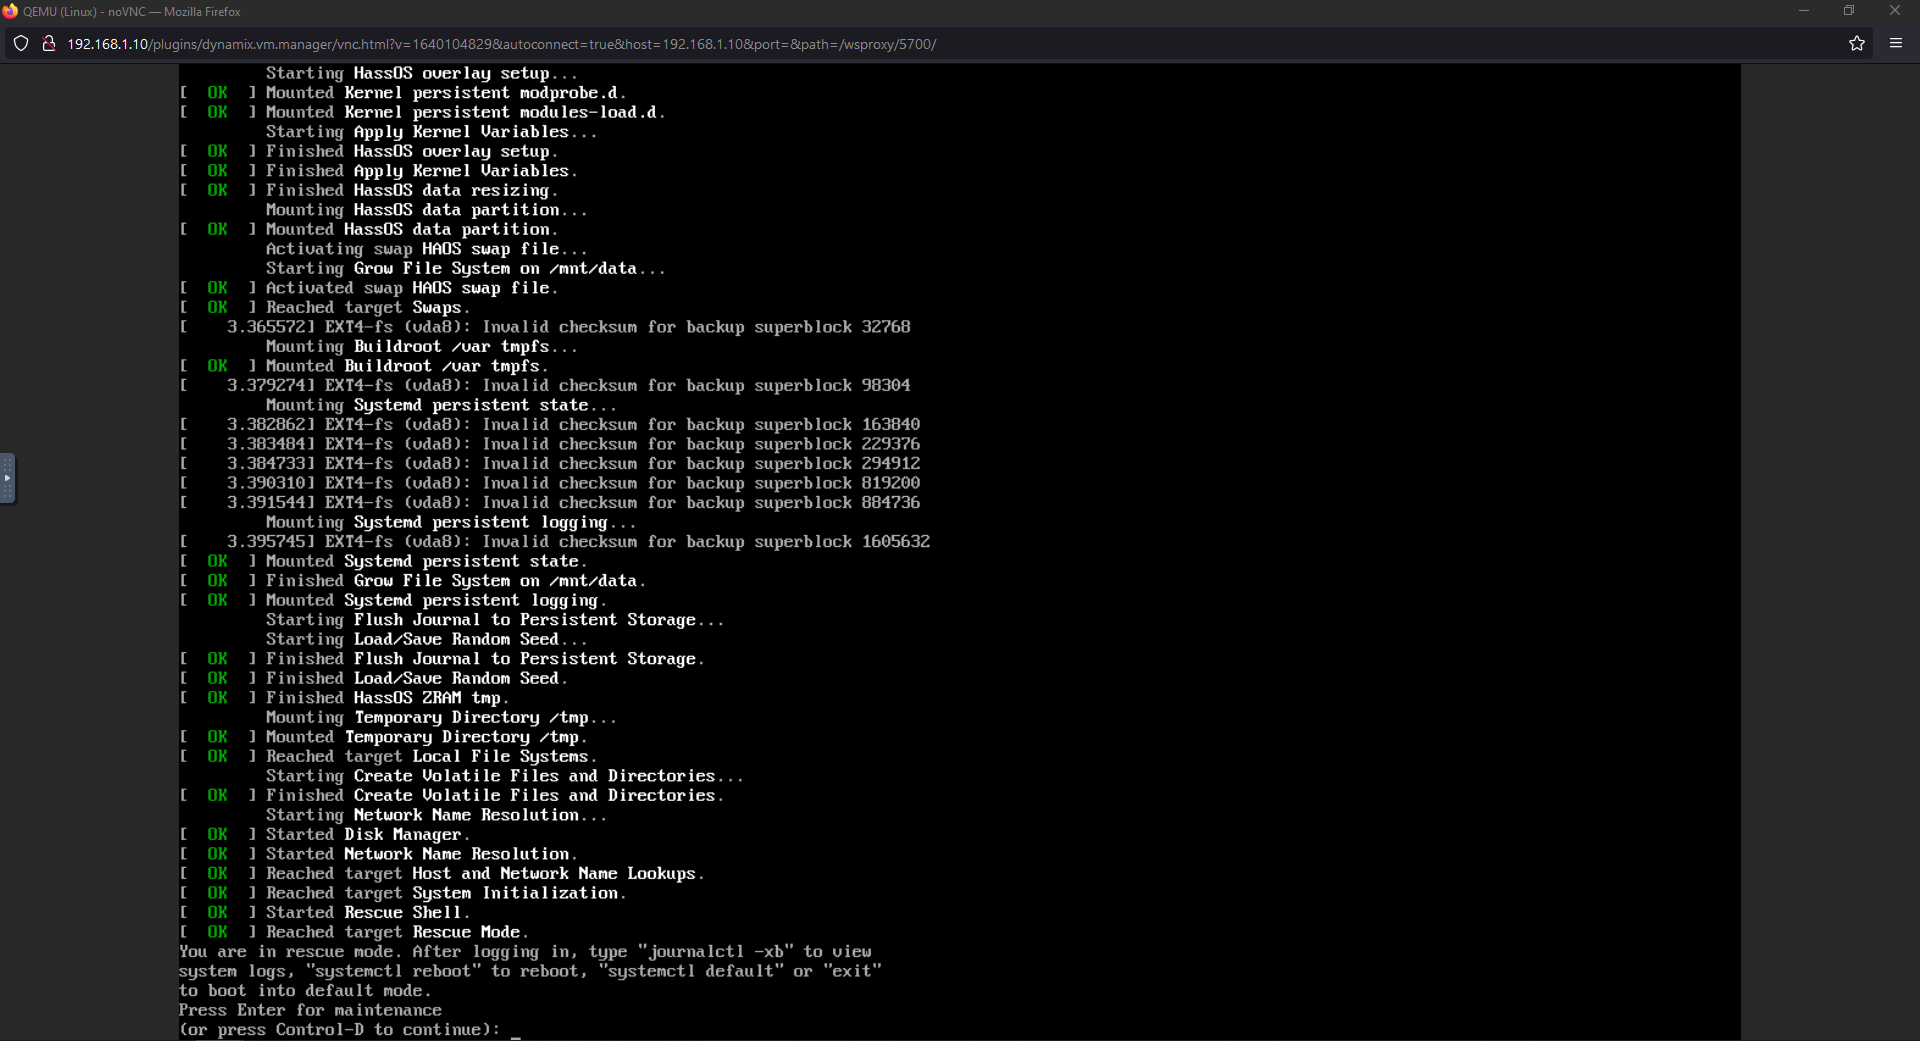Restore down the Firefox window
Screen dimensions: 1920x1041
(x=1849, y=11)
